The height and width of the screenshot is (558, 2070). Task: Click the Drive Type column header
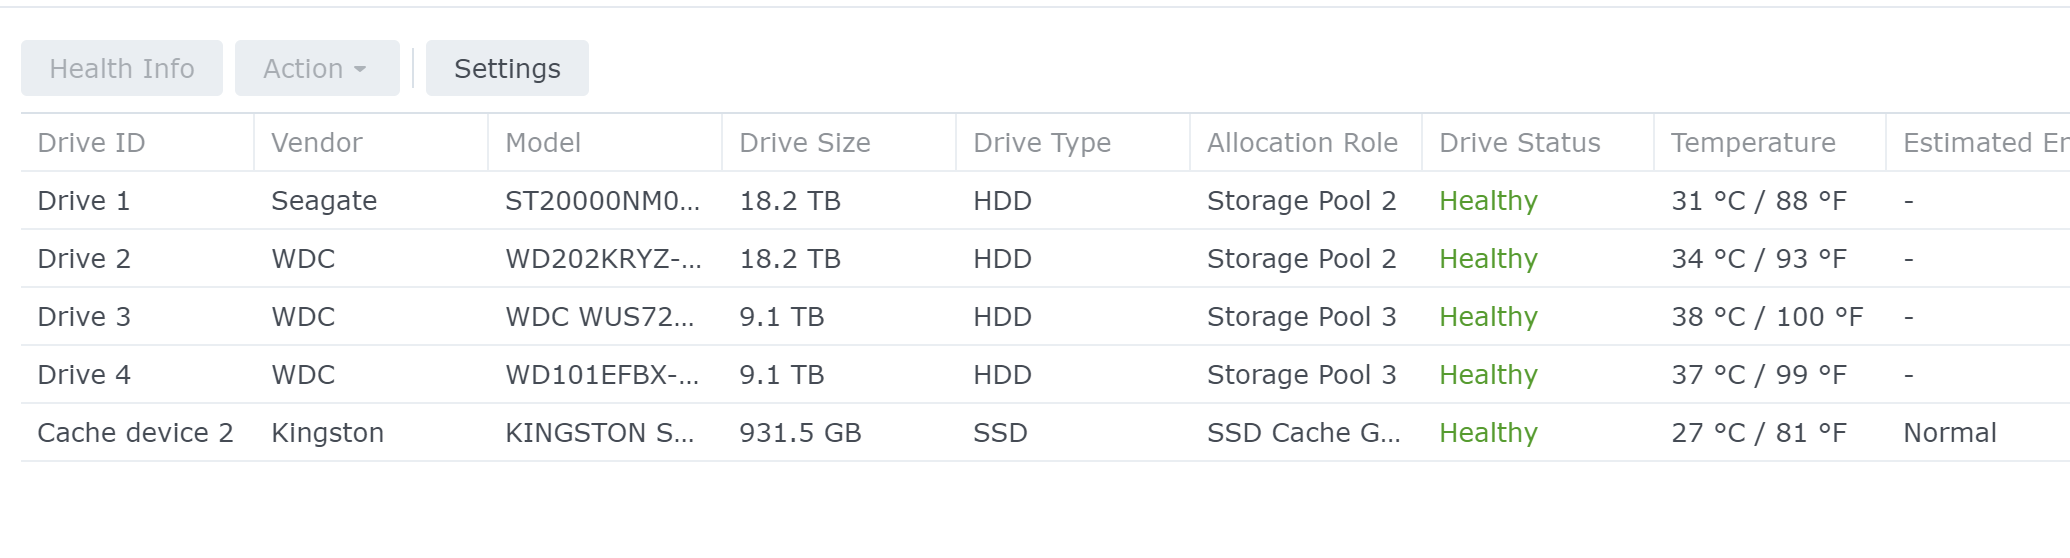point(1042,143)
